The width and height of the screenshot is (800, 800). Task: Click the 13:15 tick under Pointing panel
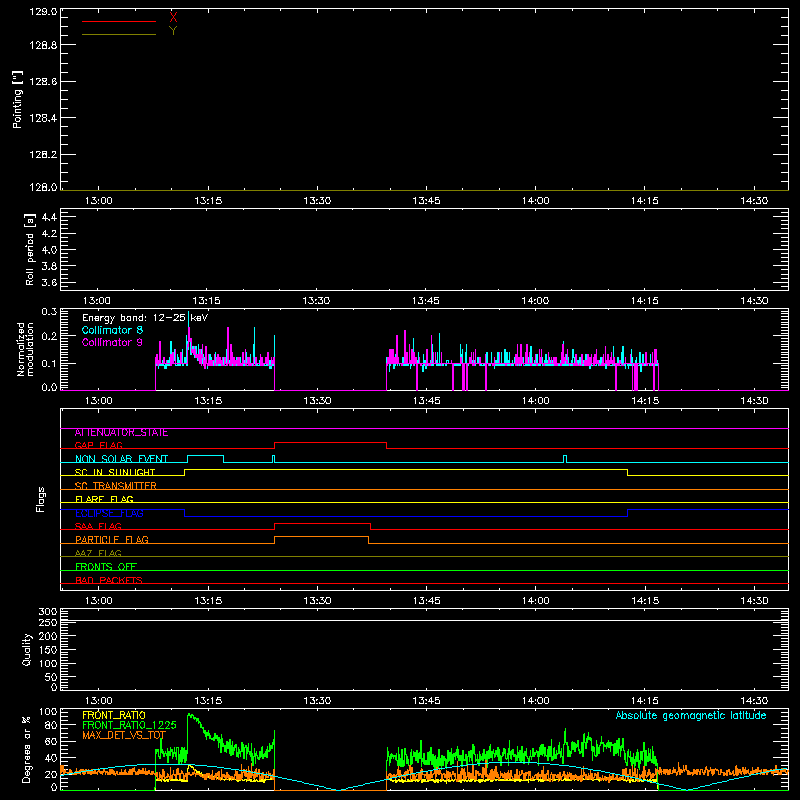pyautogui.click(x=208, y=201)
